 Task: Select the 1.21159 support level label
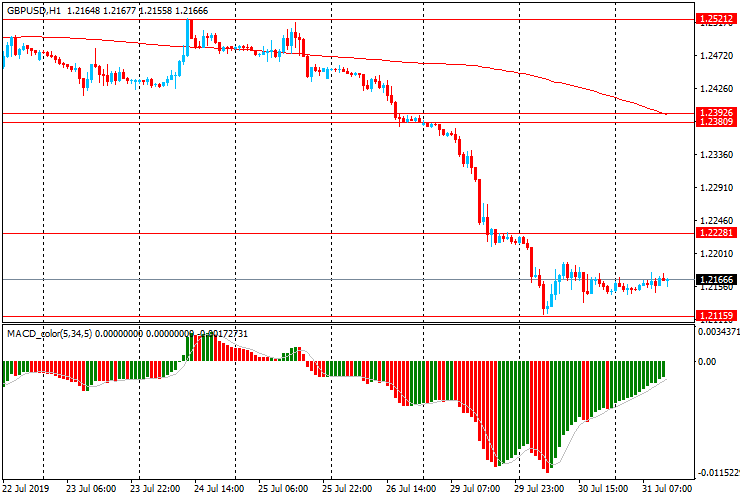pos(716,315)
